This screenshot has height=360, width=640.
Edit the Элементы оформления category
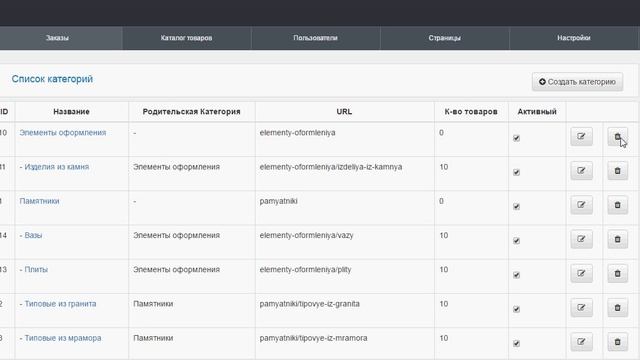pos(581,137)
